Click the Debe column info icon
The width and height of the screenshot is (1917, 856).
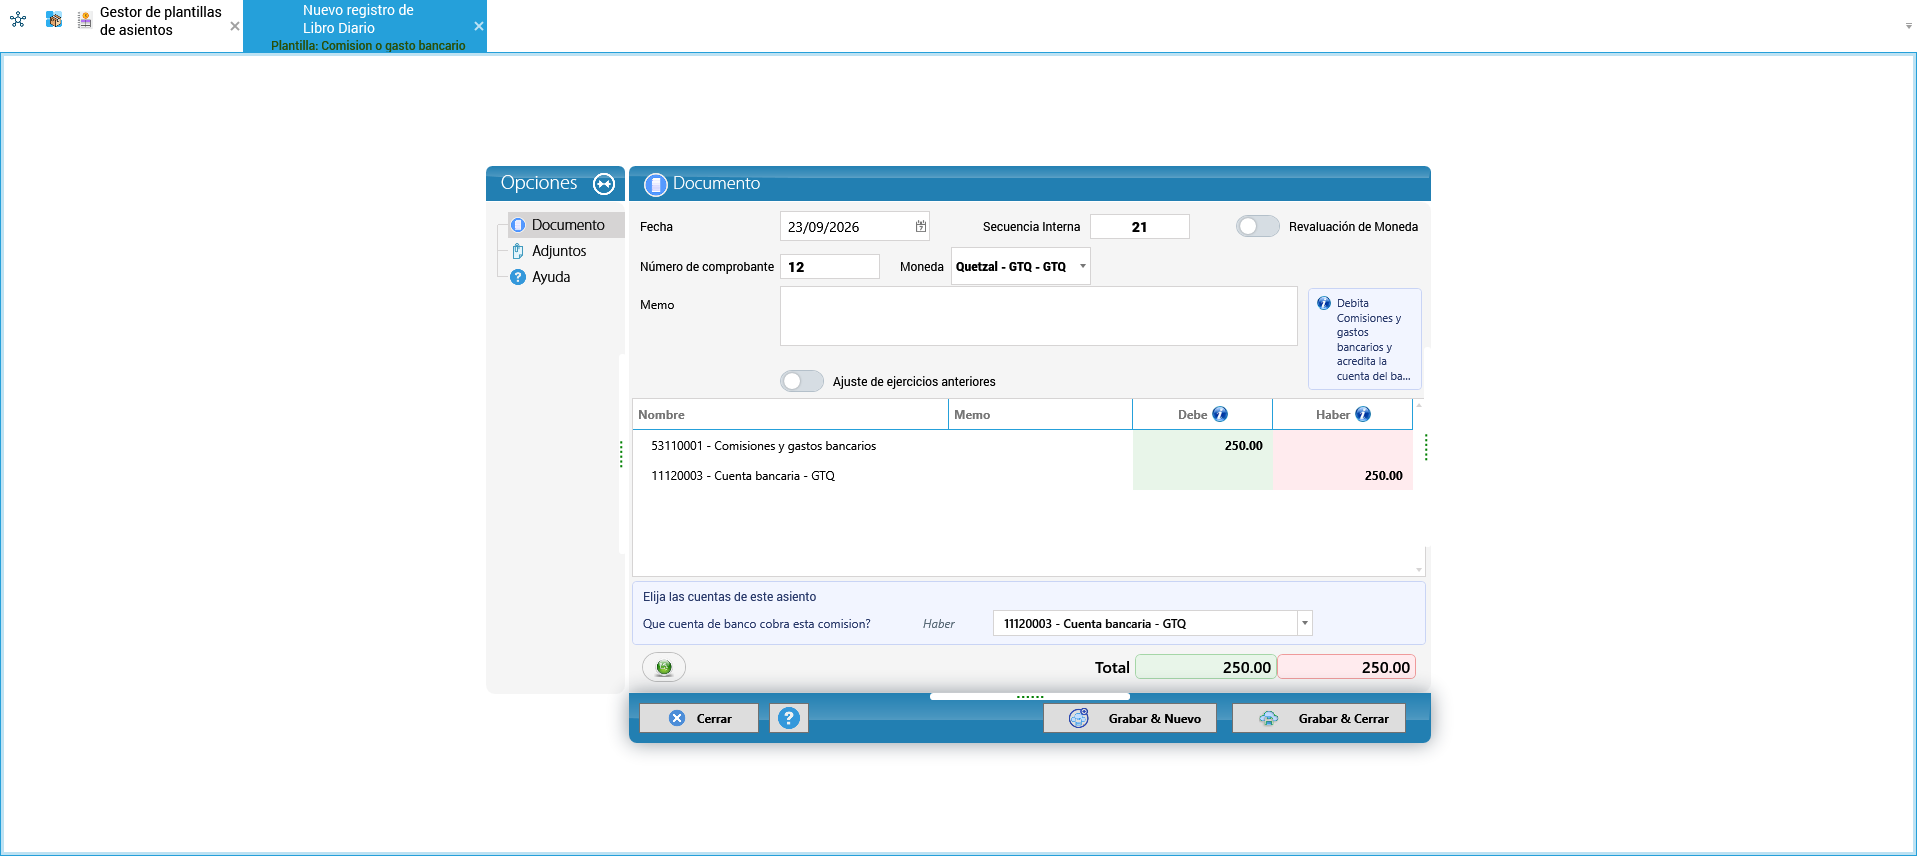coord(1220,414)
